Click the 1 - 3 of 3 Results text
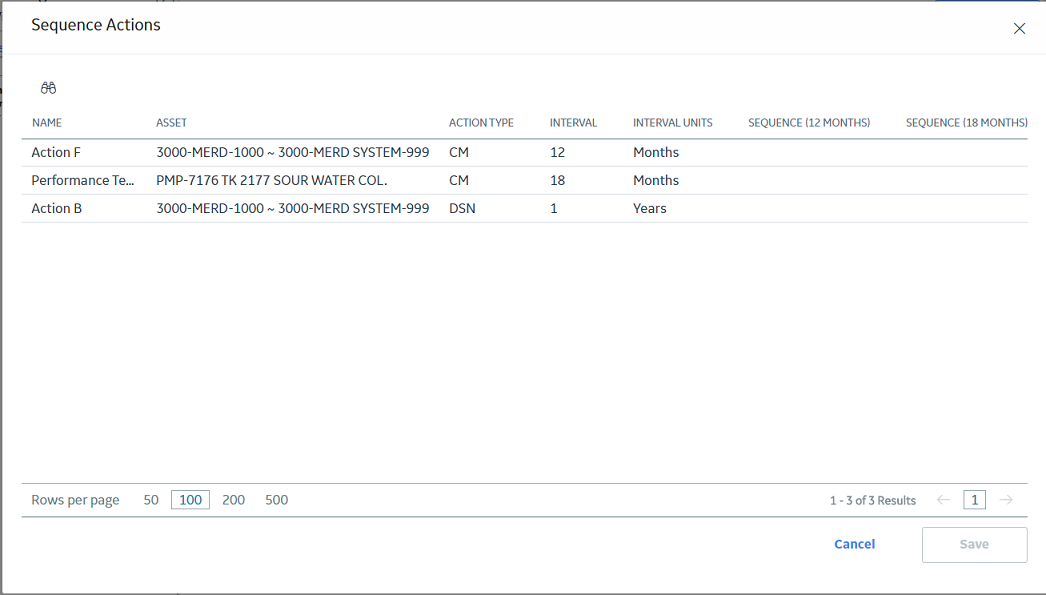This screenshot has height=595, width=1046. (x=873, y=500)
